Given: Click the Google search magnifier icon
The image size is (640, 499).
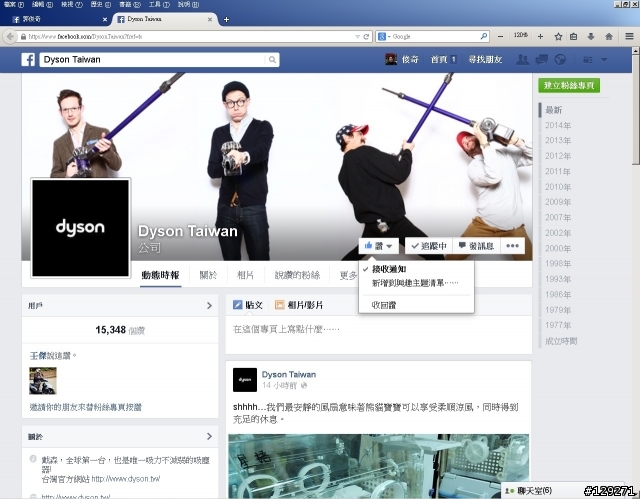Looking at the screenshot, I should pos(484,36).
